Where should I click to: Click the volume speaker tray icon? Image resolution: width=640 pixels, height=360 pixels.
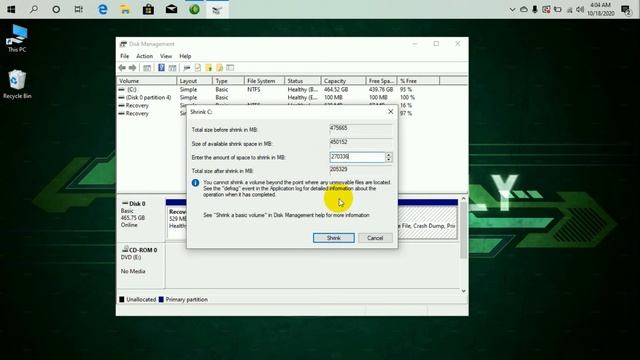point(580,9)
